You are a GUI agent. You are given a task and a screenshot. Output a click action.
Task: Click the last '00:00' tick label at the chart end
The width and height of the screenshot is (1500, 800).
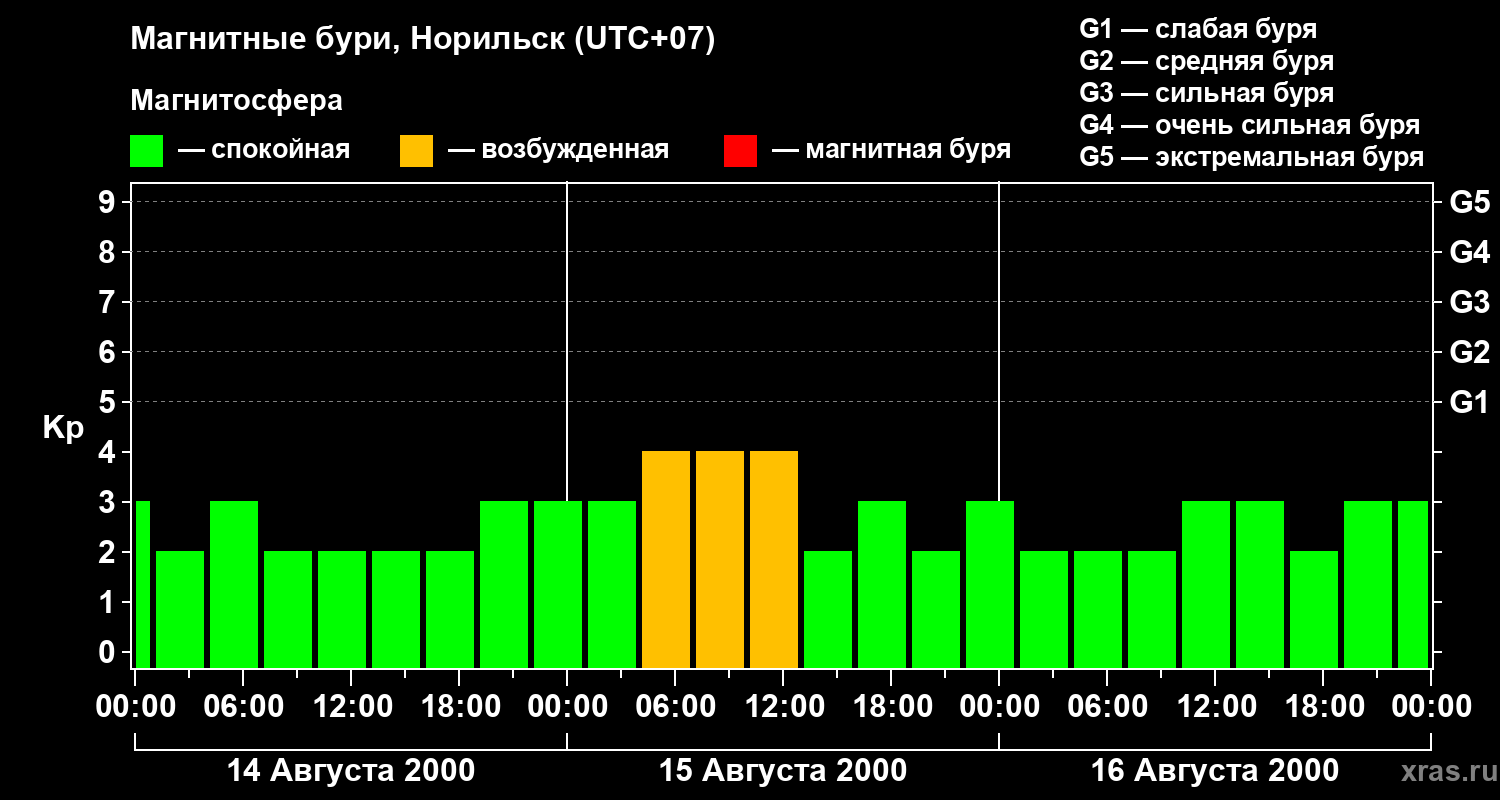(x=1431, y=706)
